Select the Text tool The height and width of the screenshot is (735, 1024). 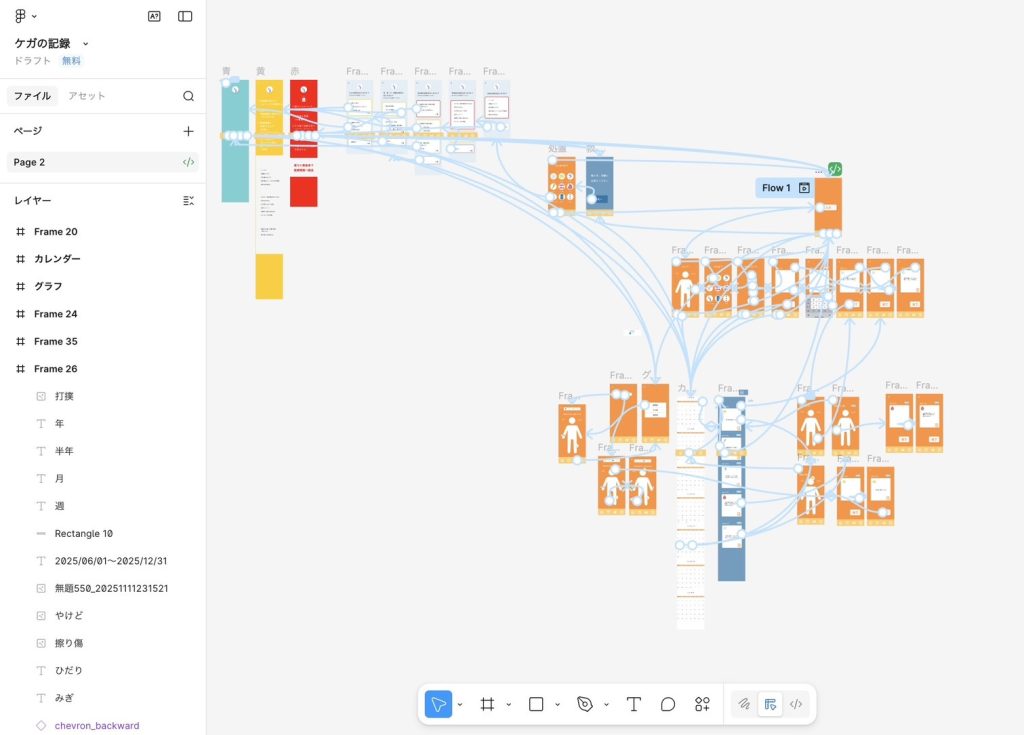tap(633, 704)
